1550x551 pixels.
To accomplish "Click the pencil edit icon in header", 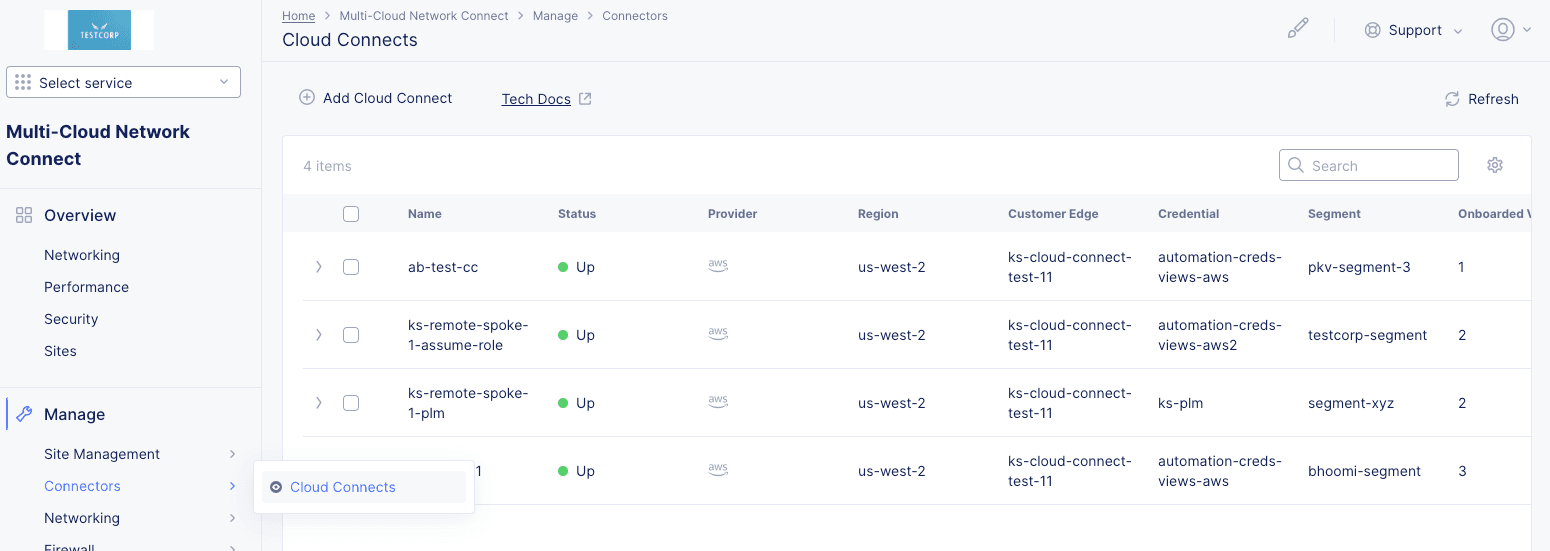I will [1297, 29].
